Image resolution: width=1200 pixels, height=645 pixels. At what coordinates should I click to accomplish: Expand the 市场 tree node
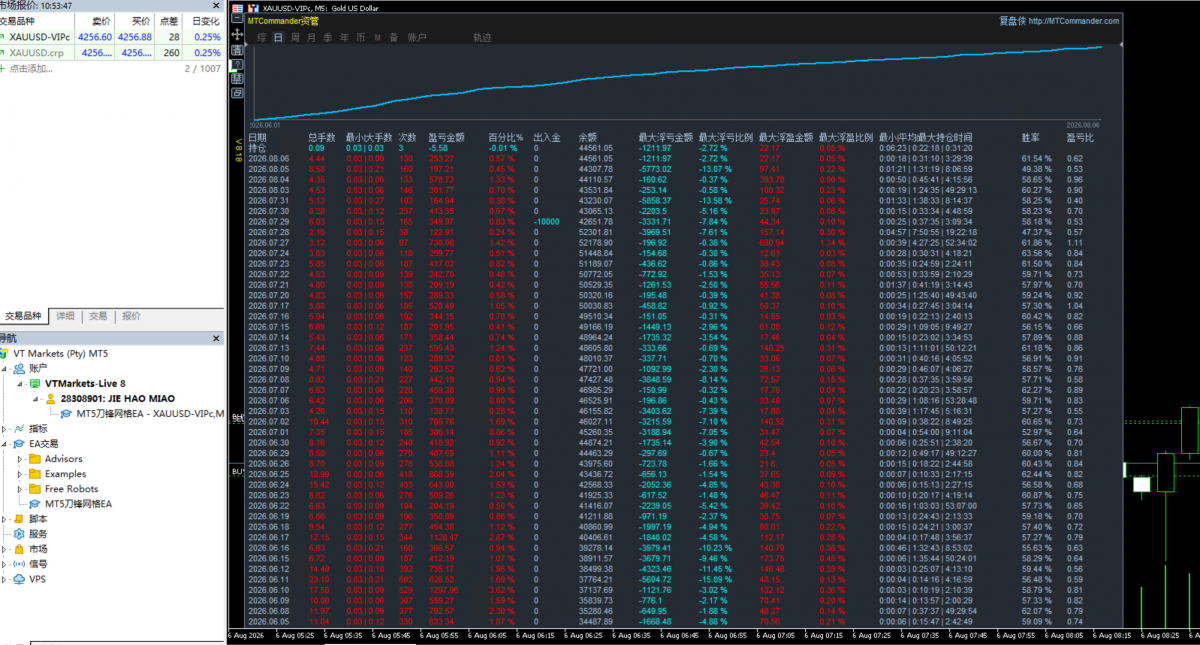[x=4, y=549]
